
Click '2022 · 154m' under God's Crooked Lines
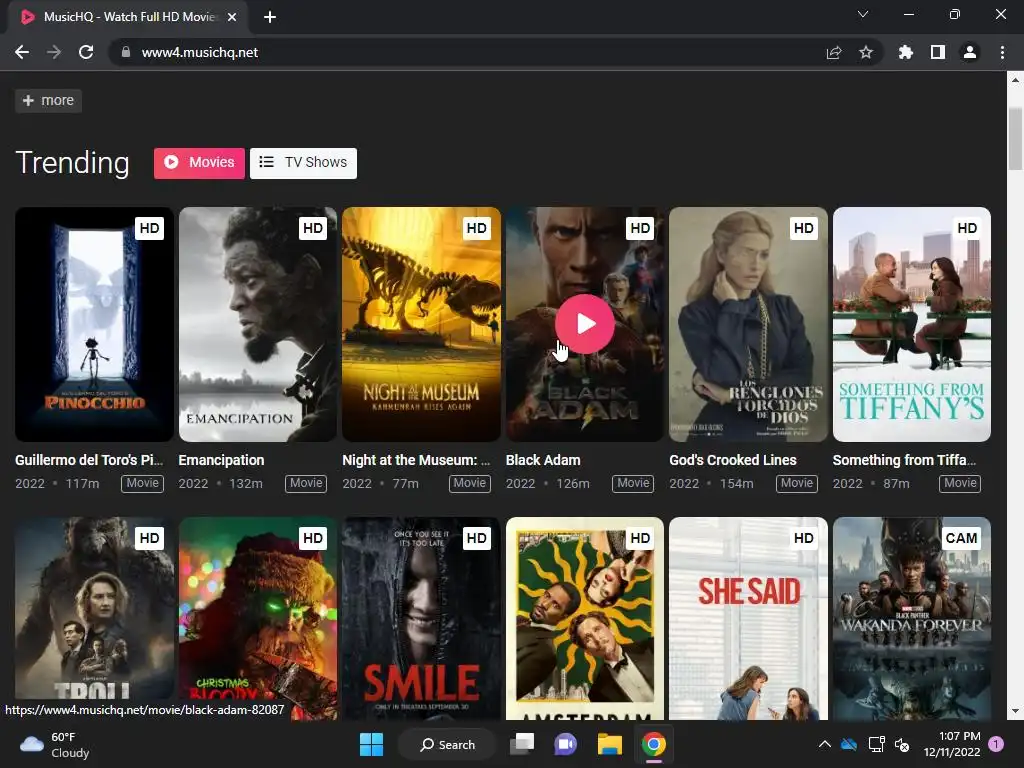pos(711,484)
